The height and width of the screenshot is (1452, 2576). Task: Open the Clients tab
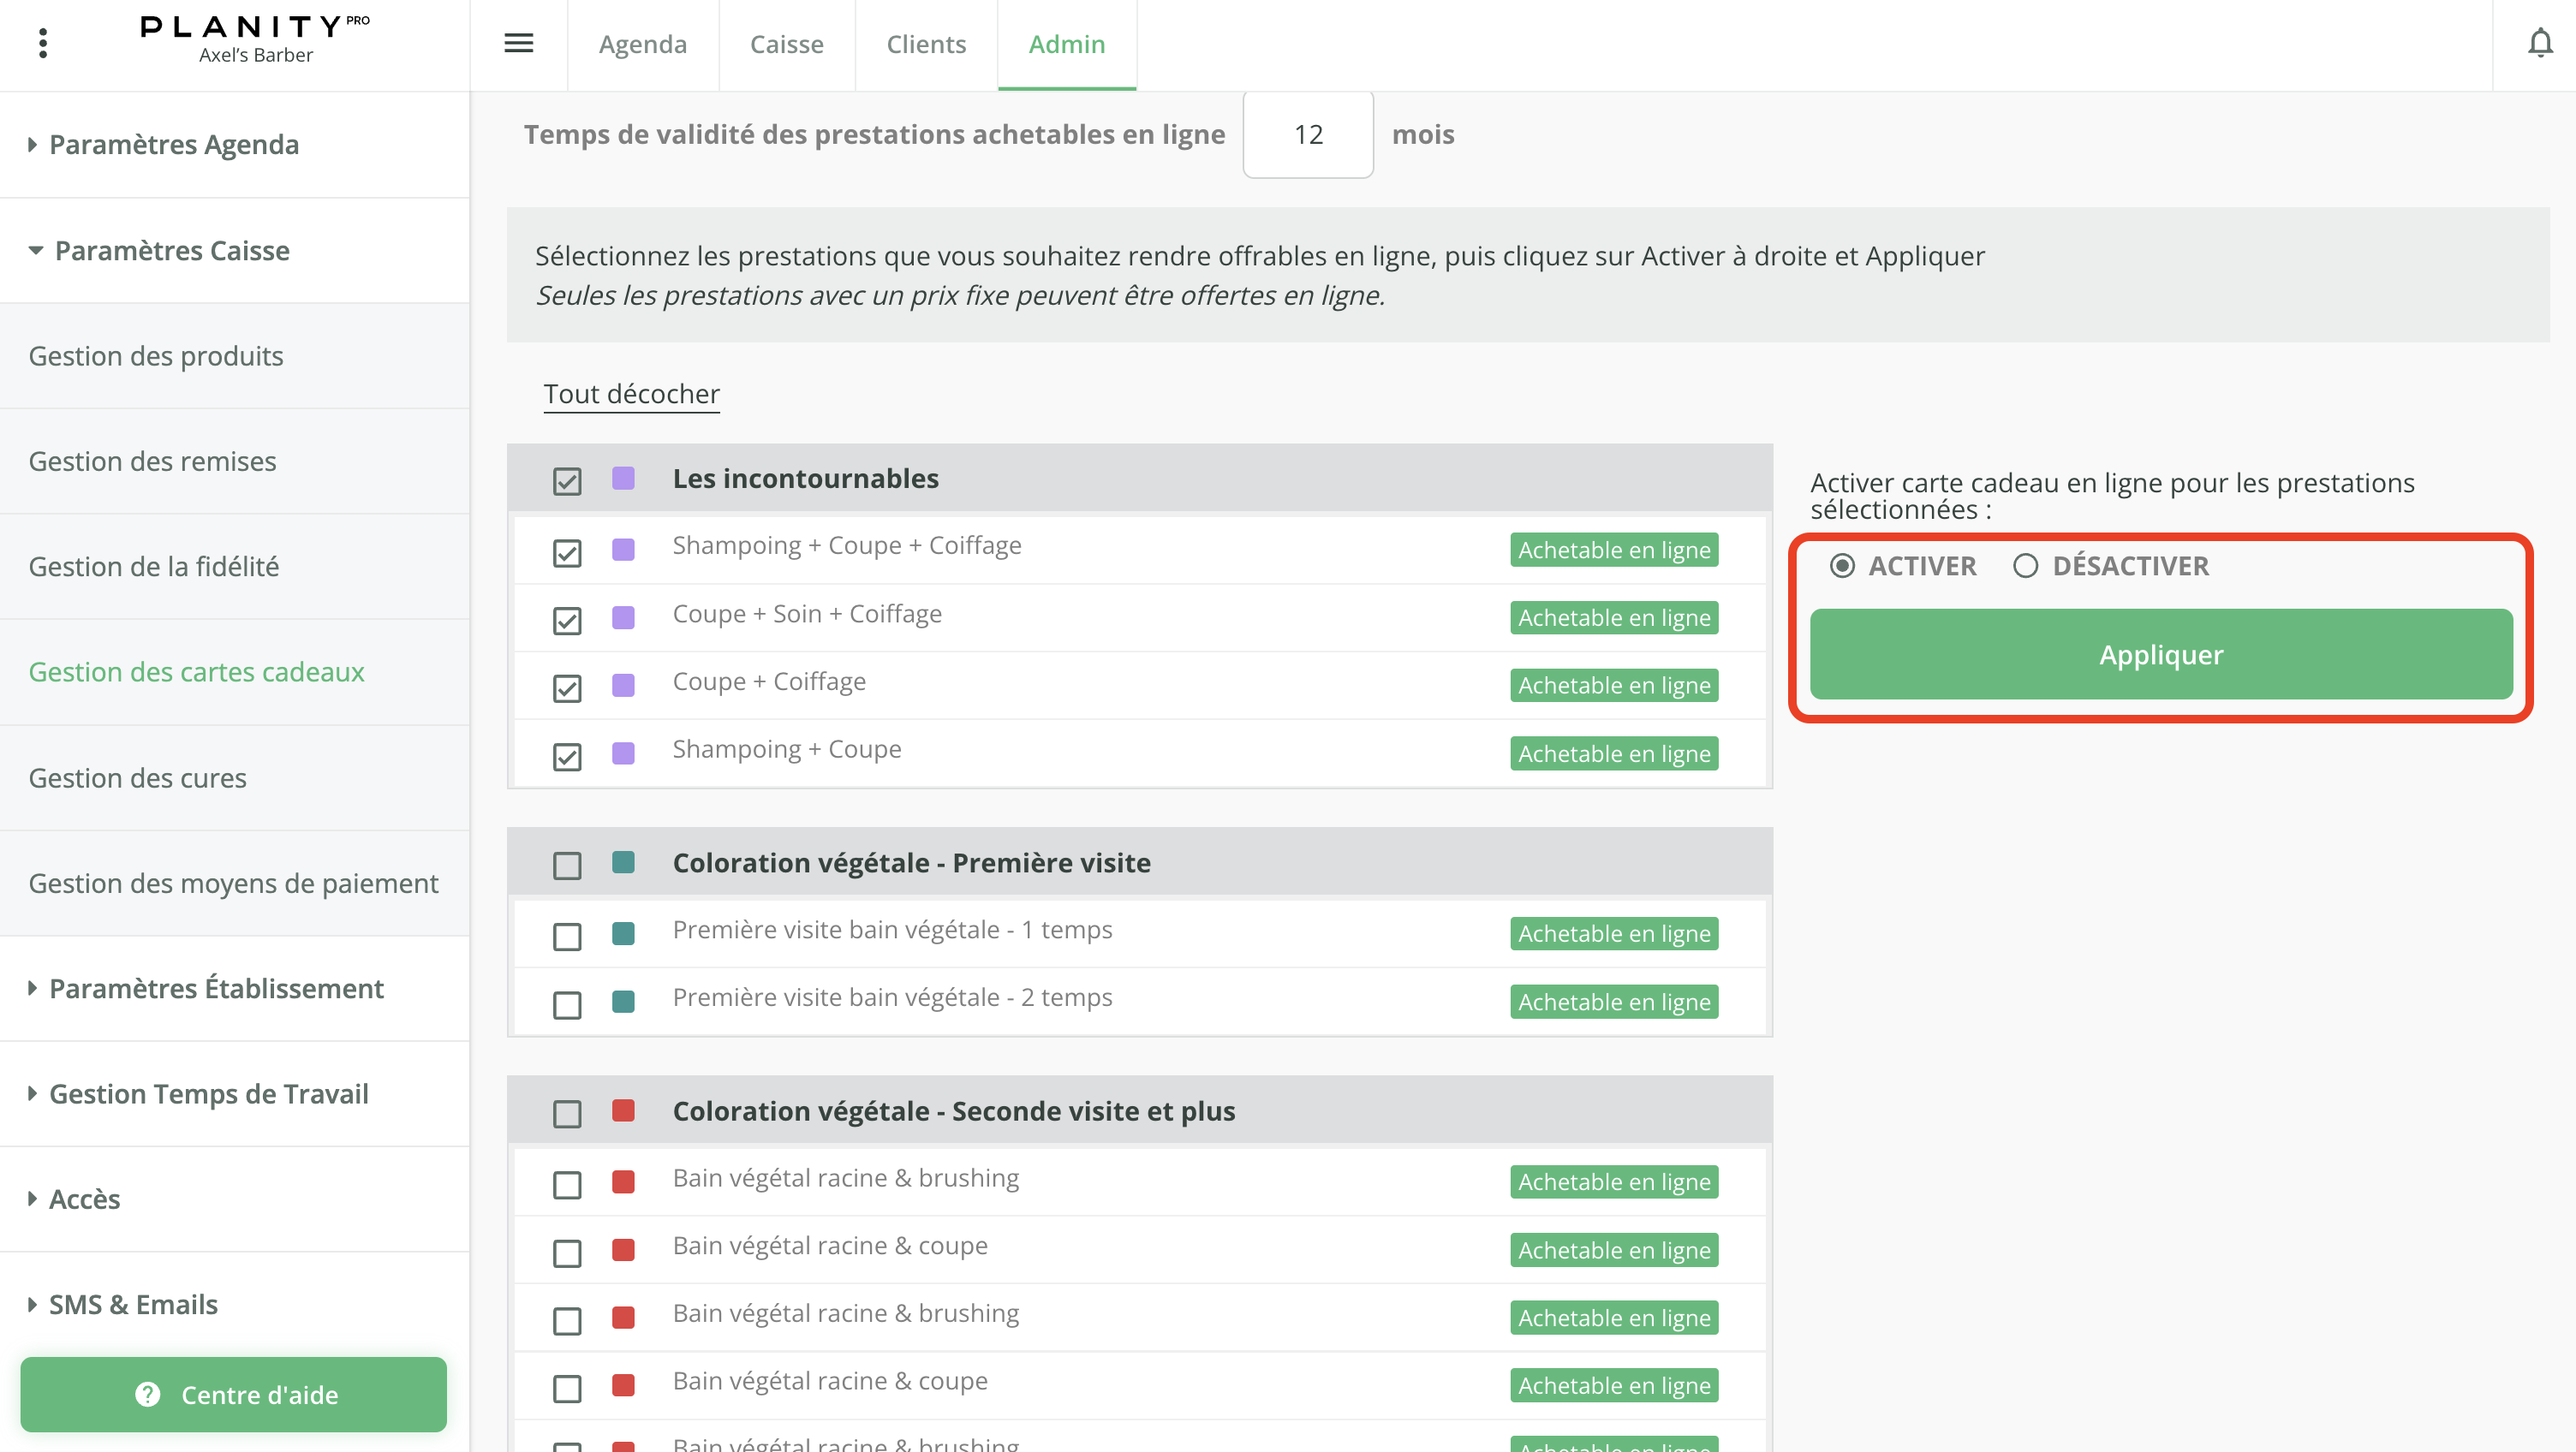pos(925,44)
